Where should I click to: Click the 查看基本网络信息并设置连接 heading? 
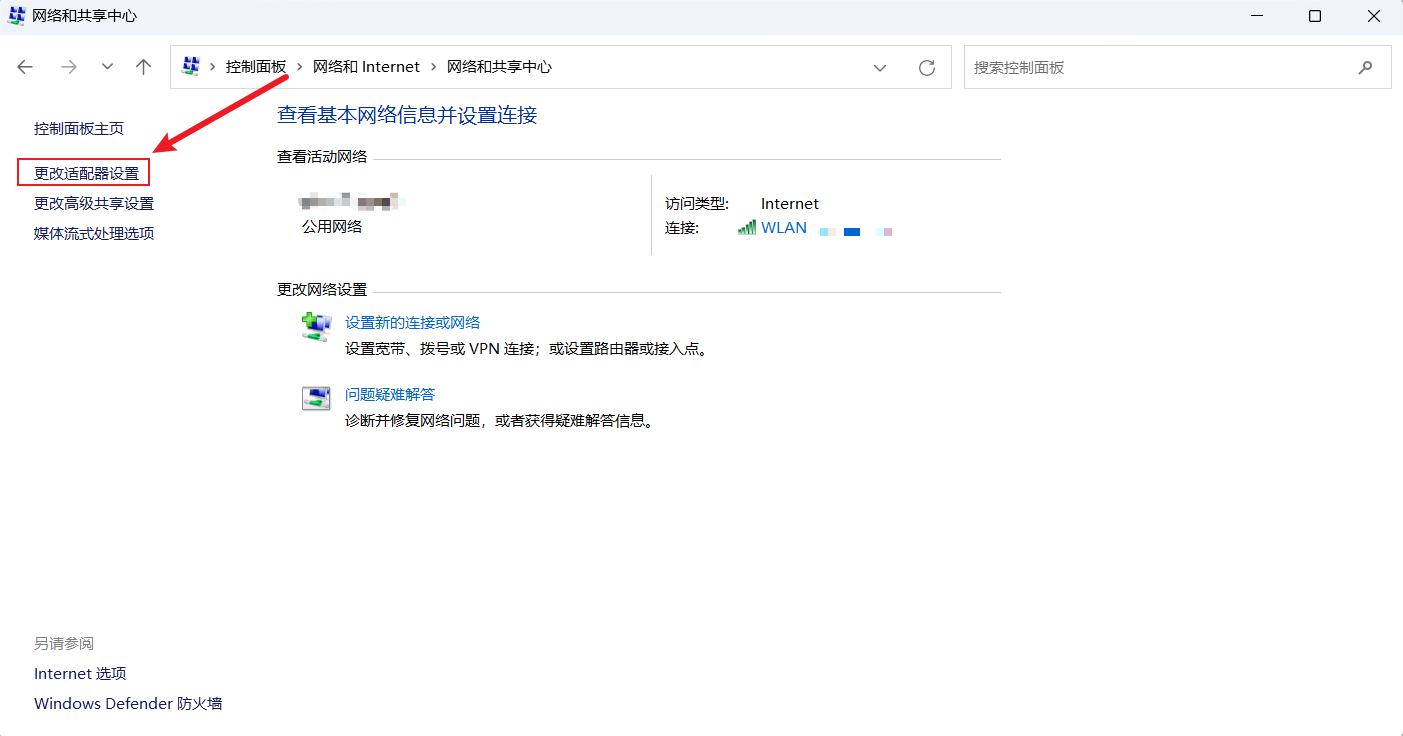pyautogui.click(x=407, y=115)
